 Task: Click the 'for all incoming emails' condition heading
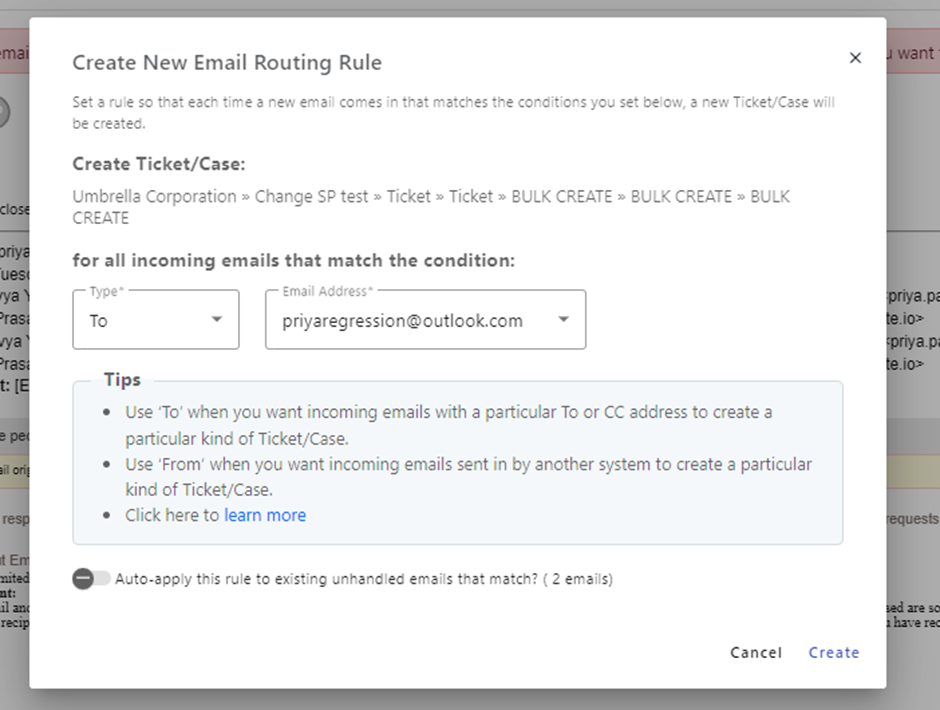click(293, 261)
